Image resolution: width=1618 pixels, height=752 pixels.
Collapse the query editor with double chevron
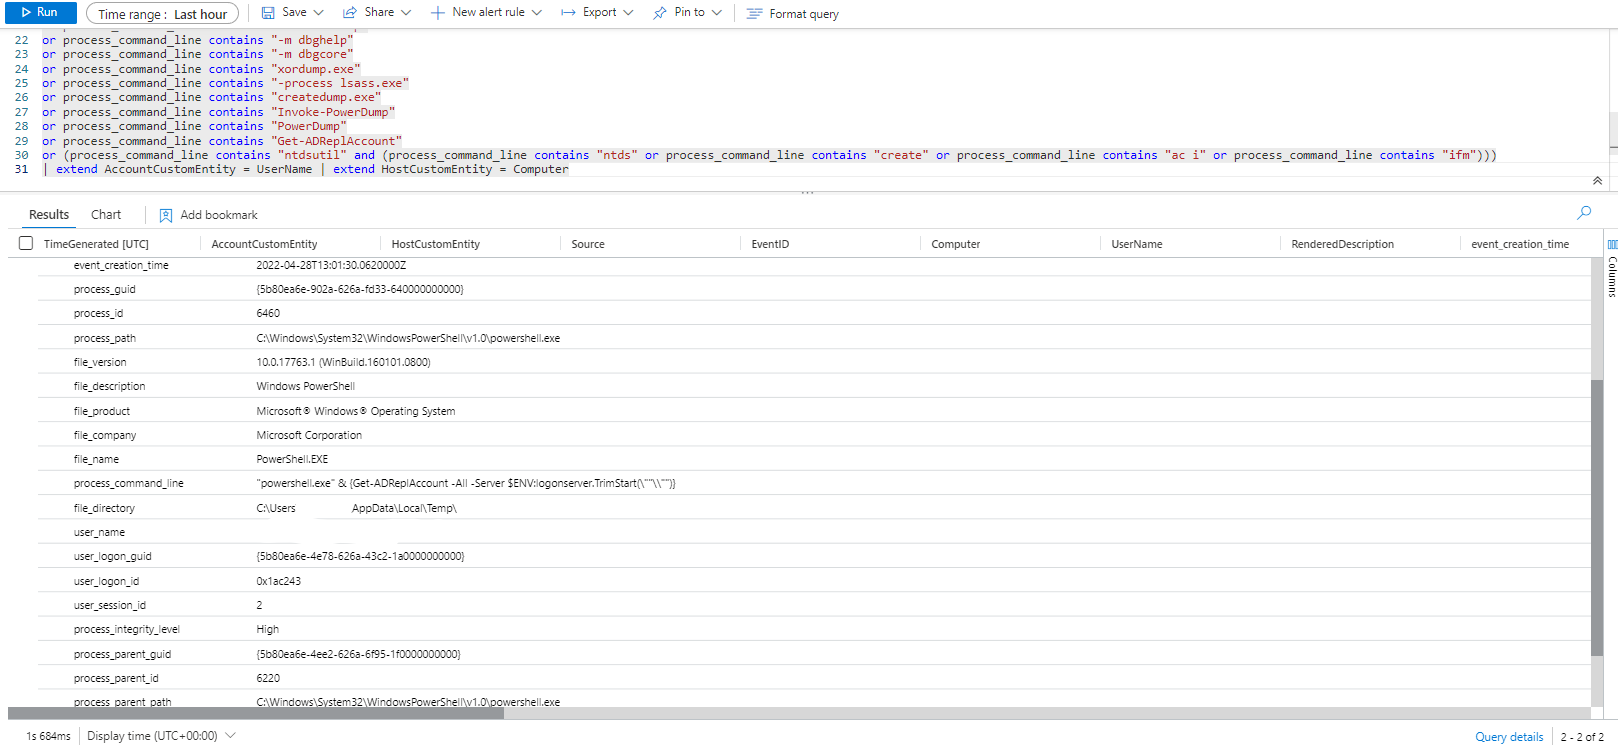click(1597, 181)
